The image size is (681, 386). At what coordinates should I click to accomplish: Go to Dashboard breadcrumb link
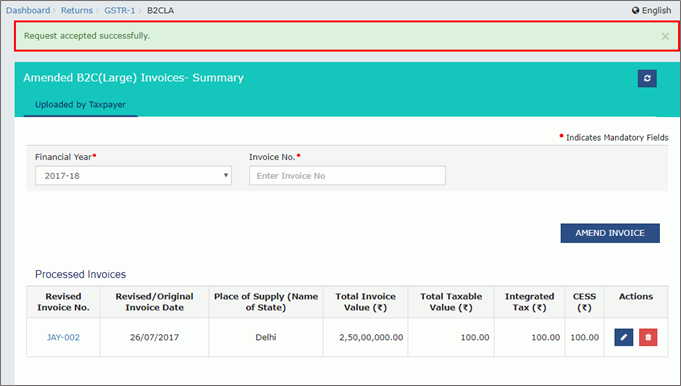point(28,10)
